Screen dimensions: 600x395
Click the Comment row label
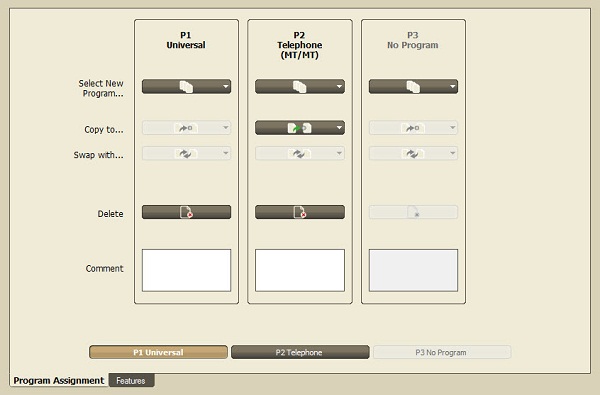pos(104,269)
